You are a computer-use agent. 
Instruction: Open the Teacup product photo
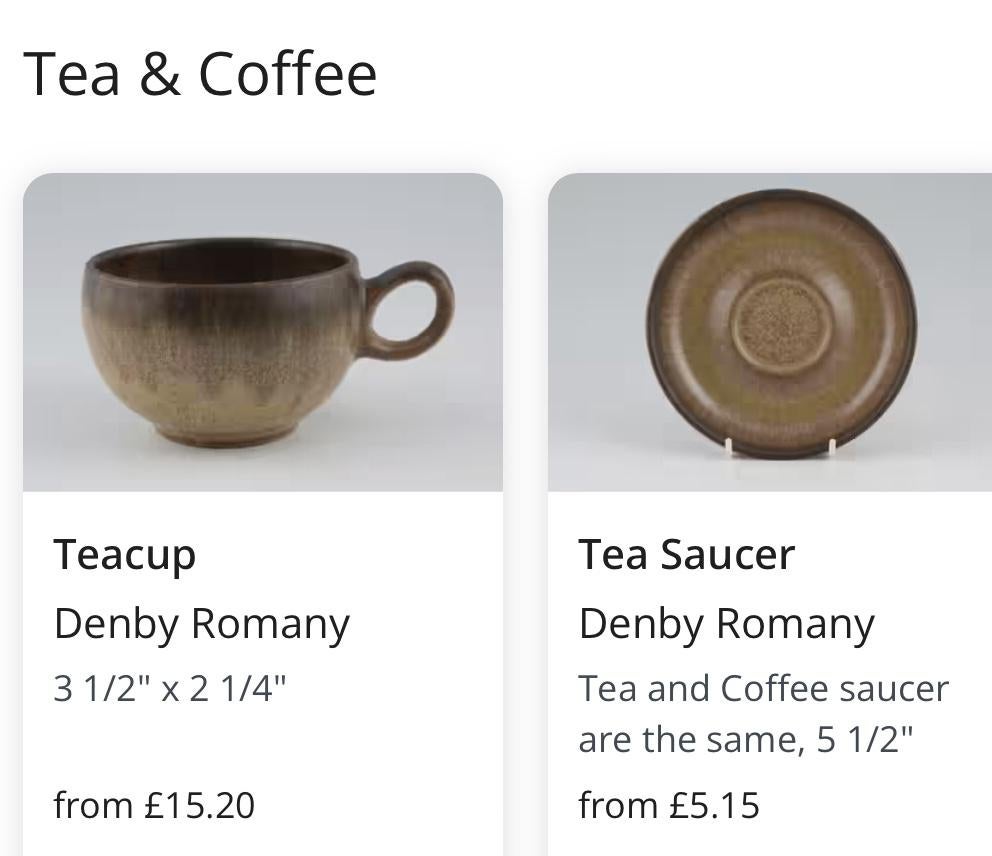point(262,332)
